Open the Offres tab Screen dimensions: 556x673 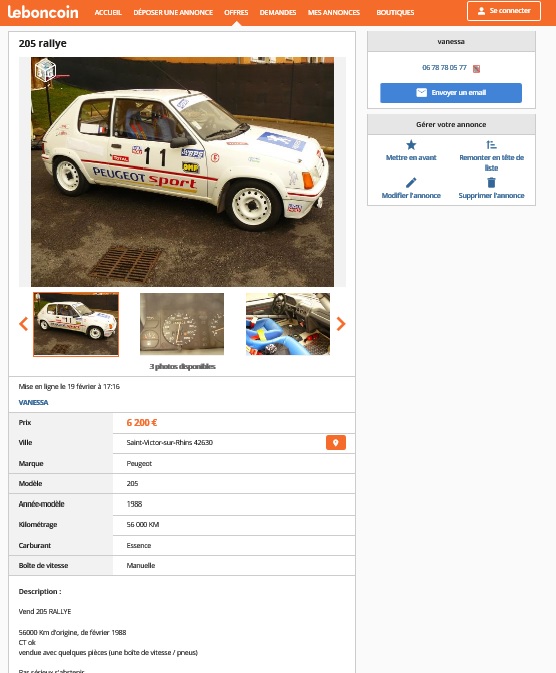pos(236,12)
